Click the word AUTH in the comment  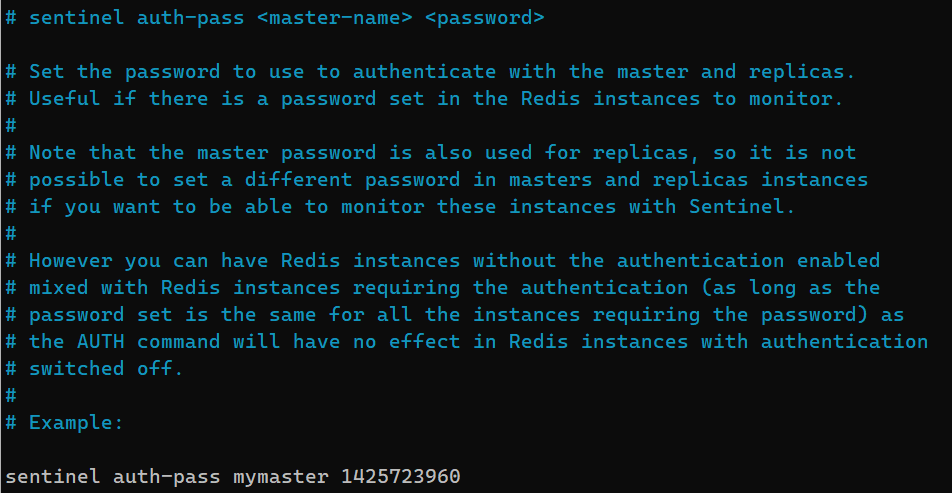pyautogui.click(x=101, y=342)
